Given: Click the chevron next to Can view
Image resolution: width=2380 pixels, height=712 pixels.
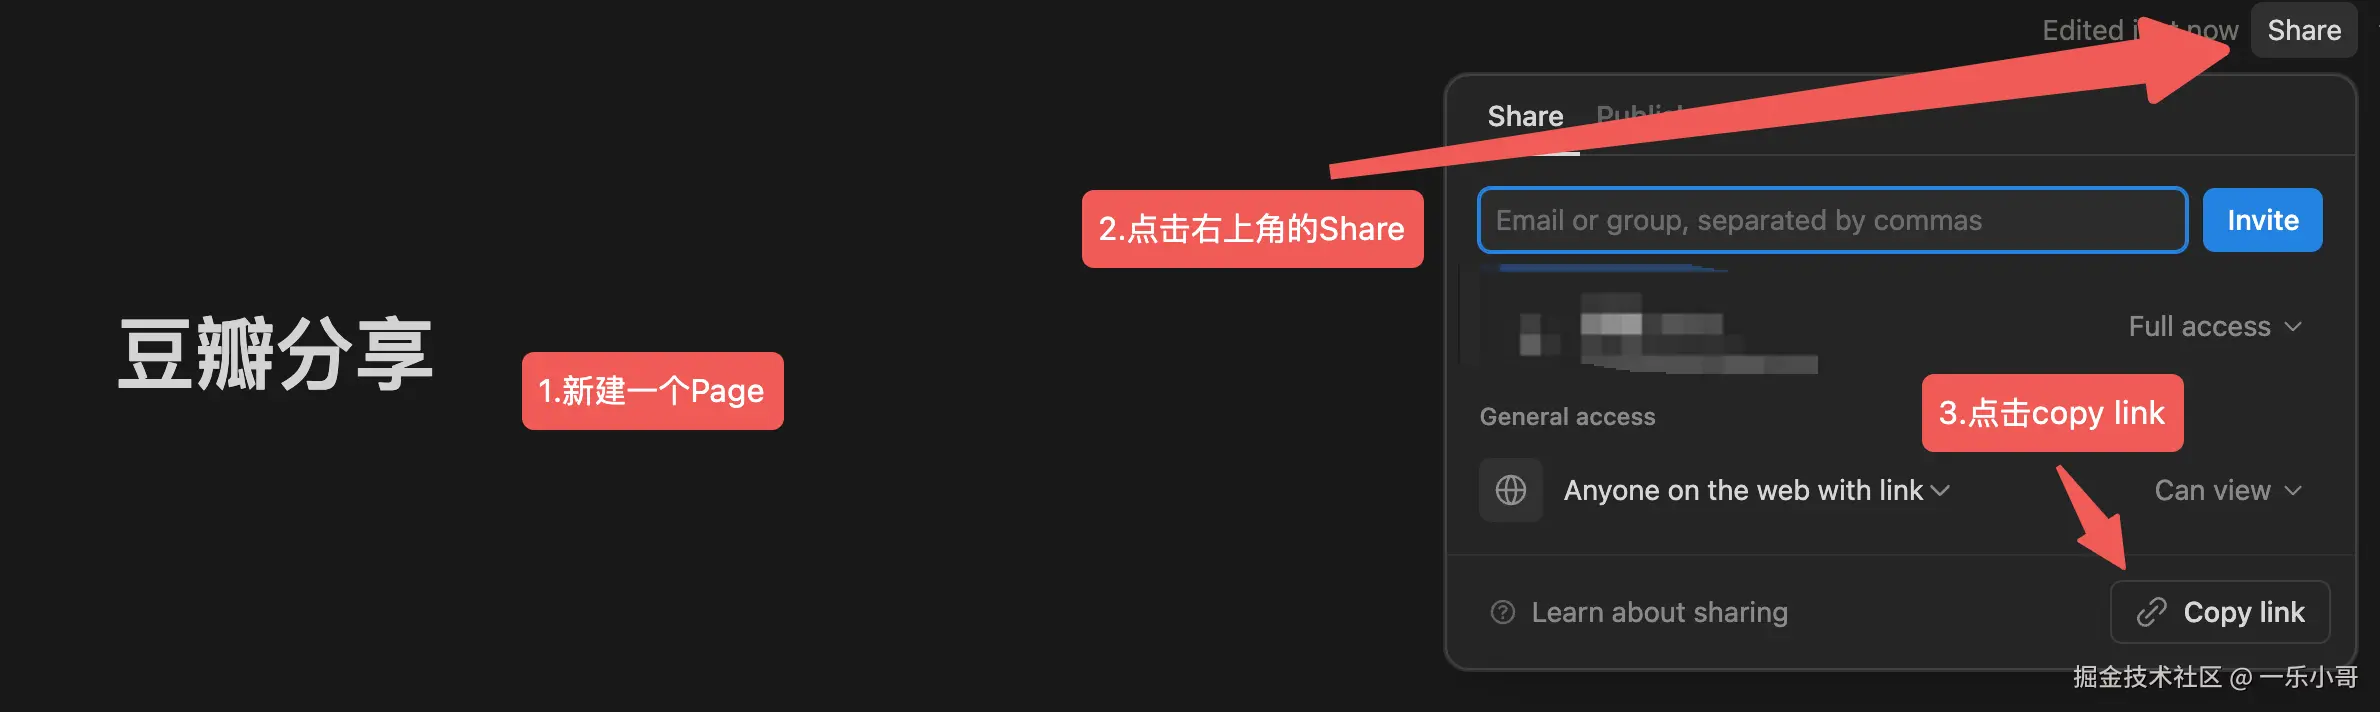Looking at the screenshot, I should 2294,490.
